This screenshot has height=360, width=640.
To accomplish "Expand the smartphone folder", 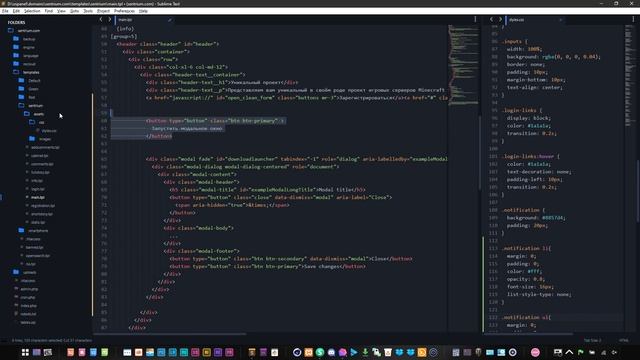I will 33,231.
